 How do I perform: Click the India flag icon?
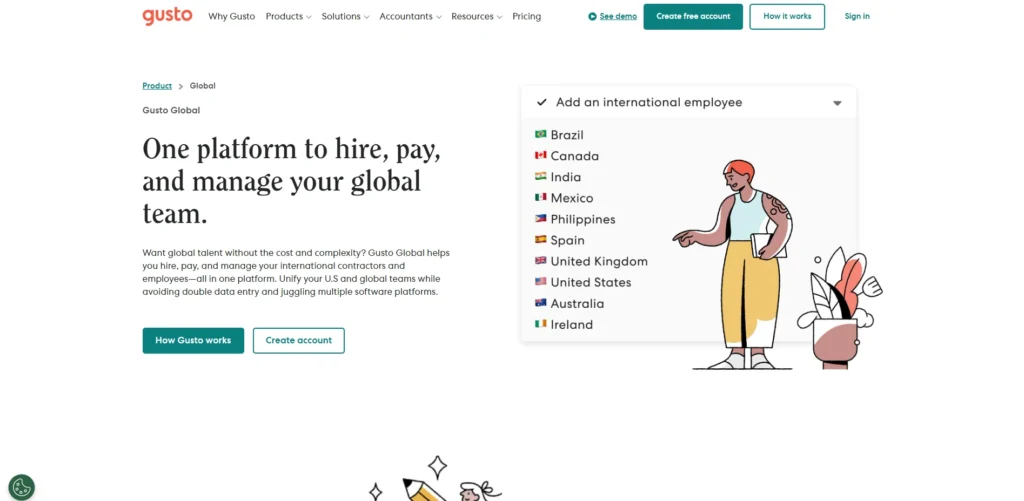541,176
